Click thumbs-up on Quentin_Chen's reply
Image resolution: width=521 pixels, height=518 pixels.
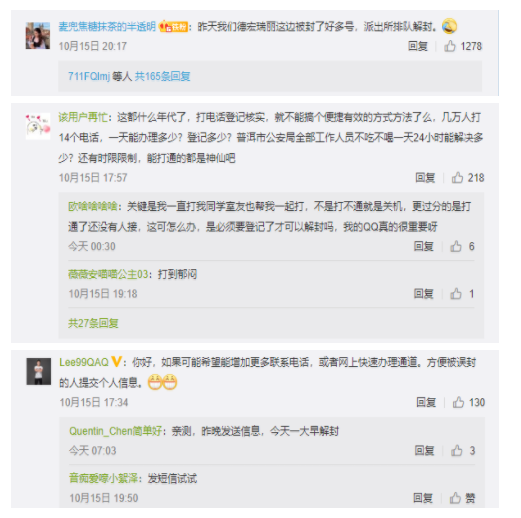(x=456, y=451)
